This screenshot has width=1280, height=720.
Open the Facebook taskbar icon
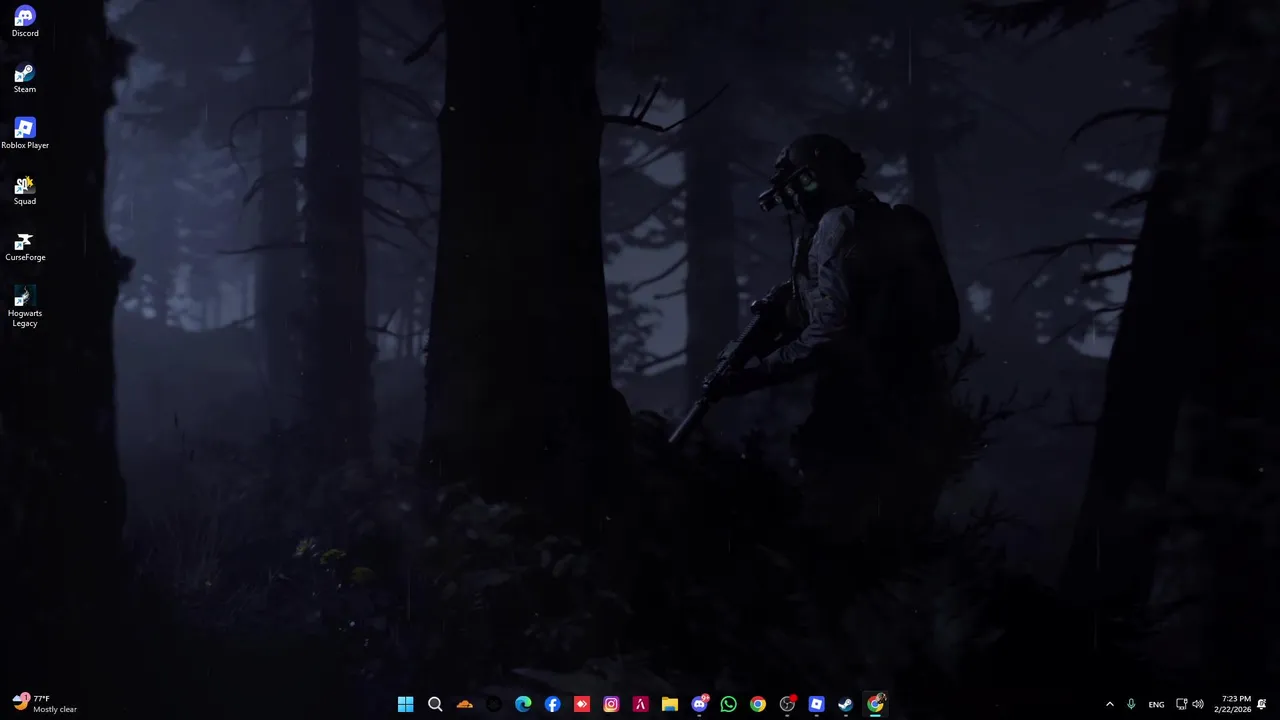pyautogui.click(x=552, y=704)
